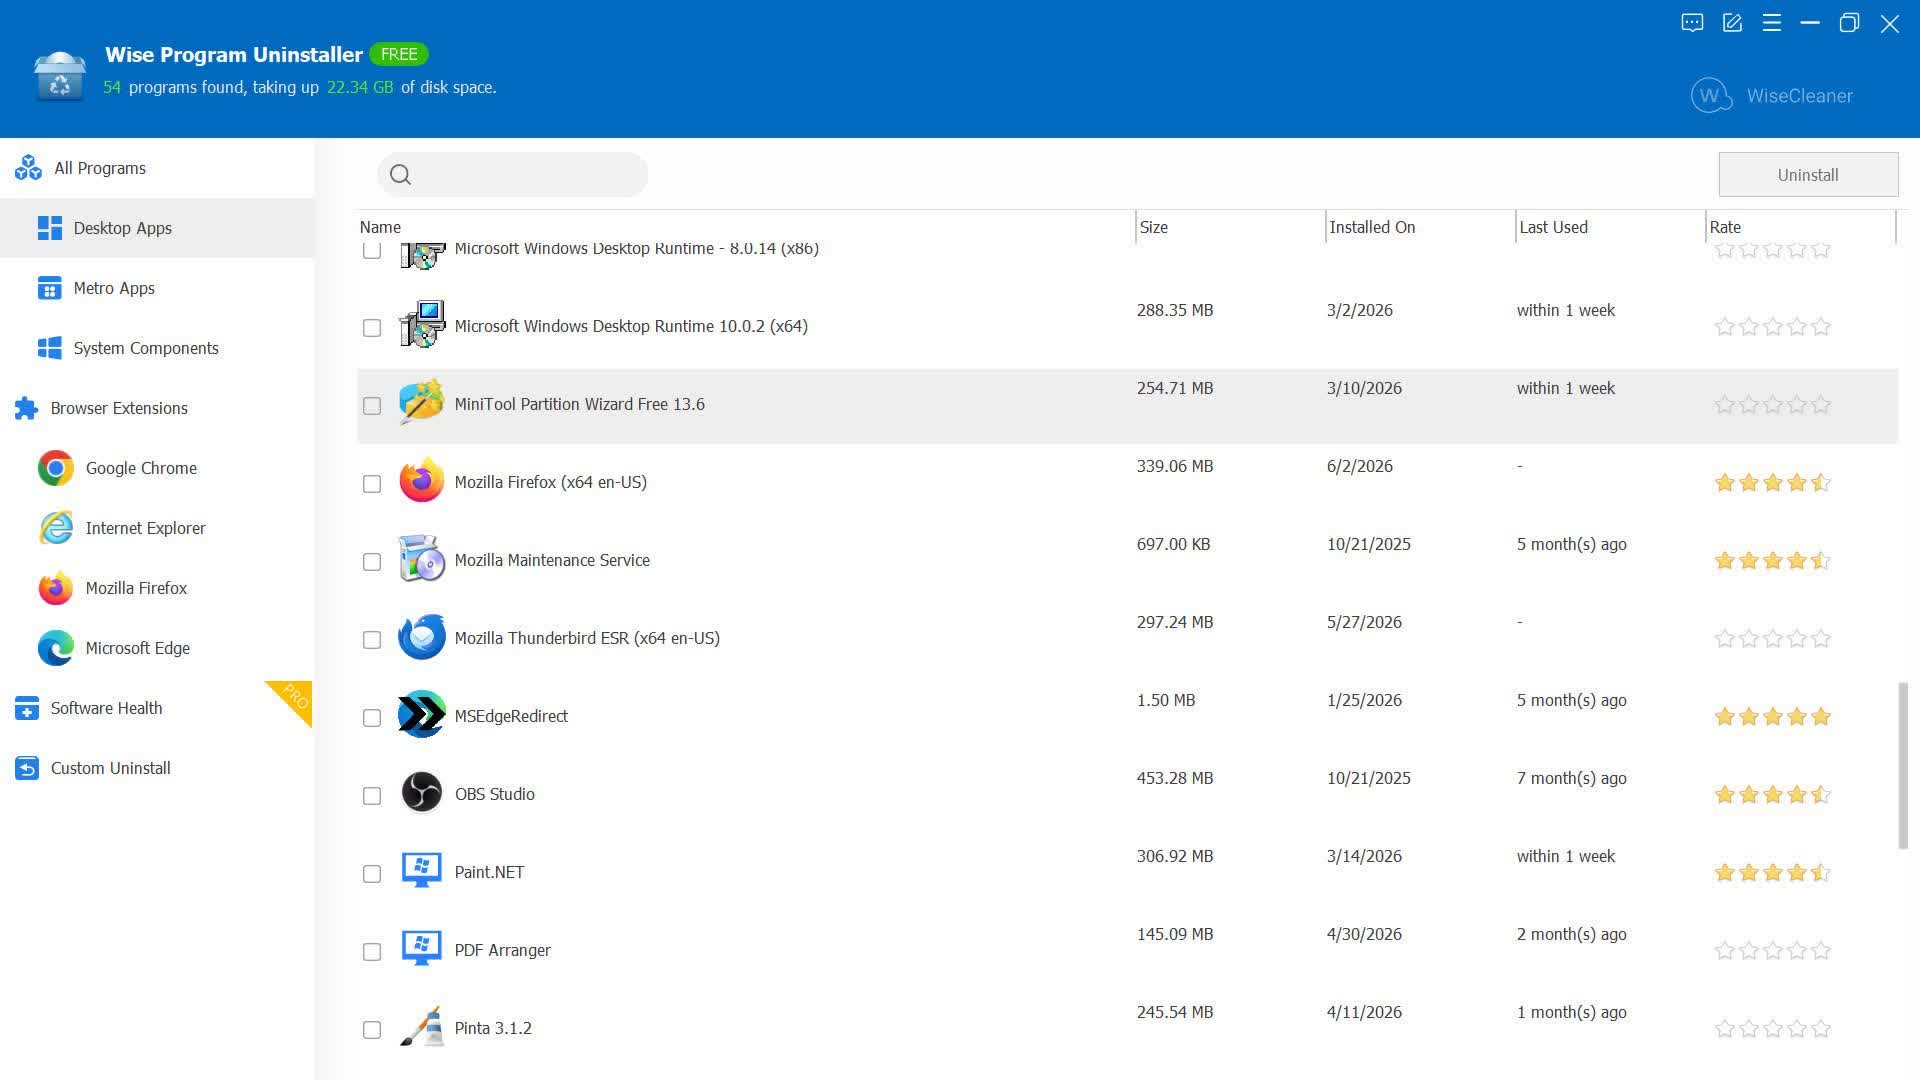The height and width of the screenshot is (1080, 1920).
Task: Click the 22.34 GB disk space value
Action: point(360,87)
